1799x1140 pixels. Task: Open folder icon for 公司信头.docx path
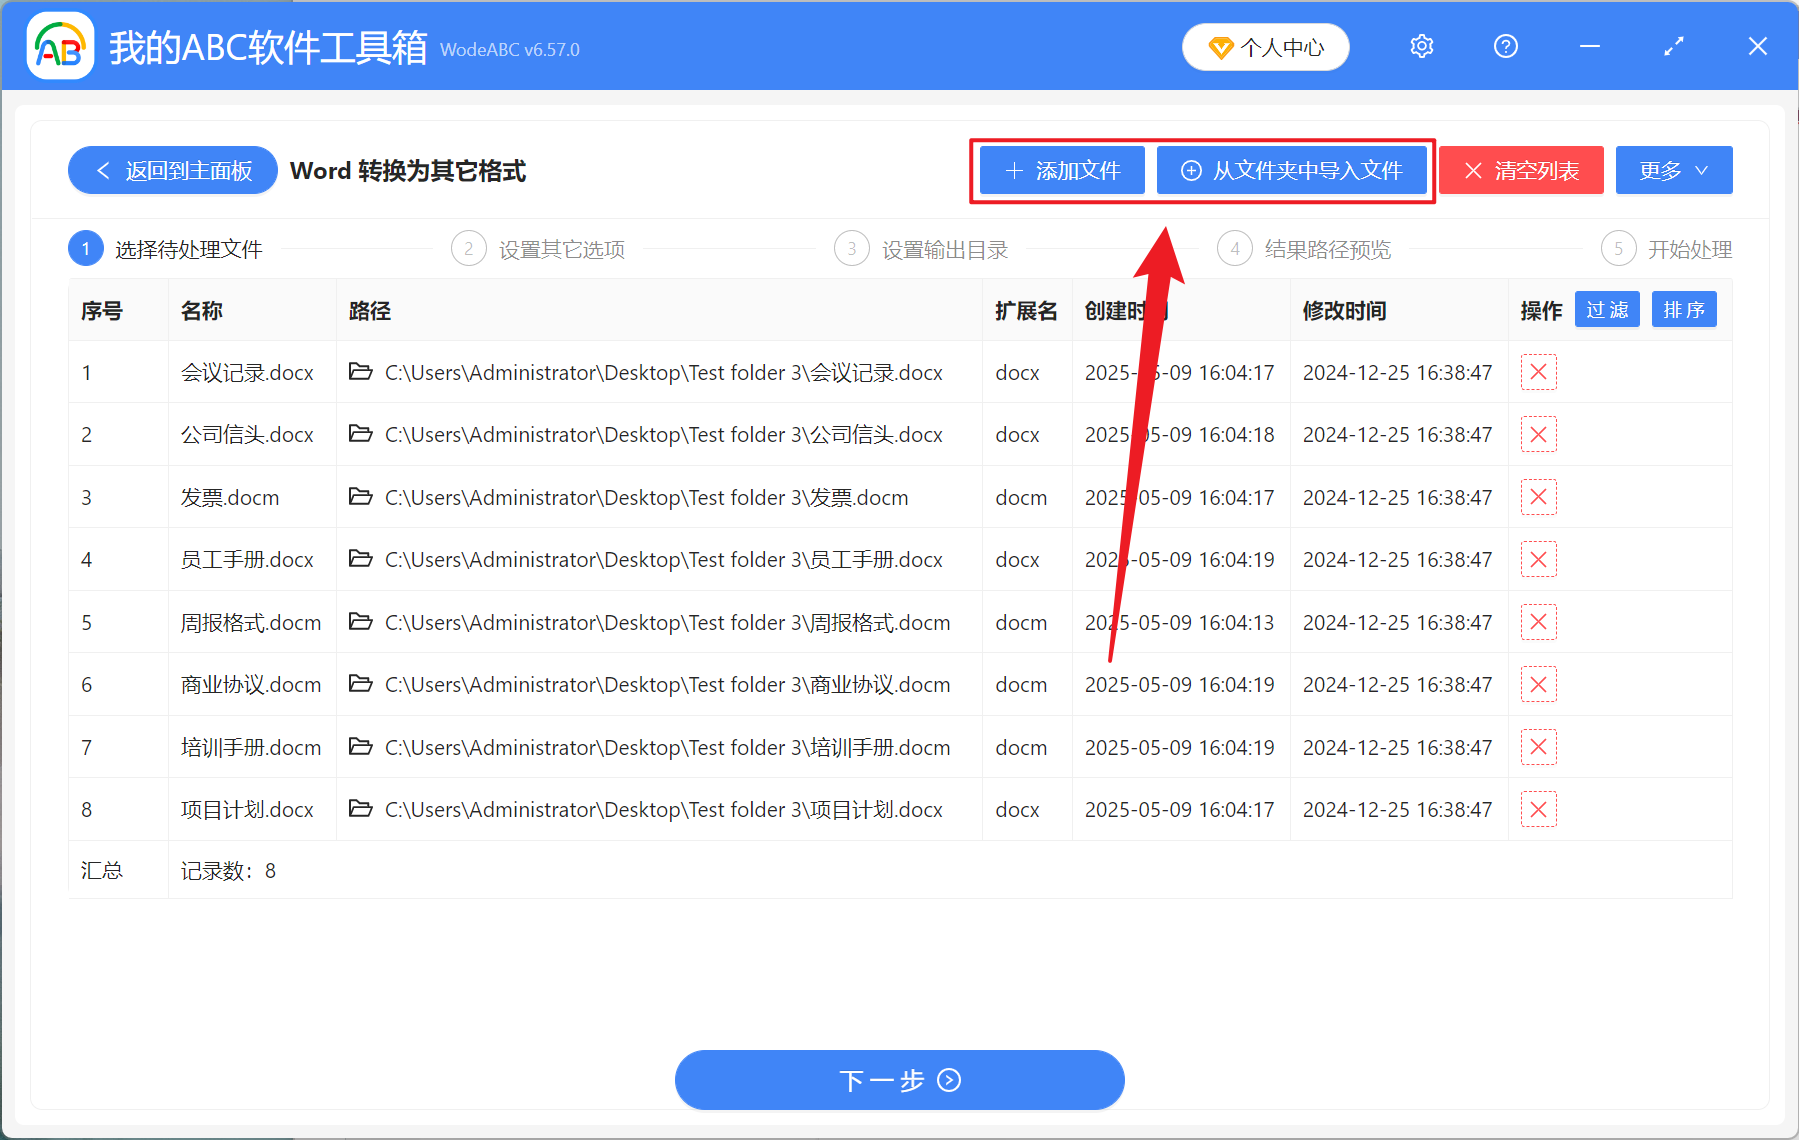360,434
